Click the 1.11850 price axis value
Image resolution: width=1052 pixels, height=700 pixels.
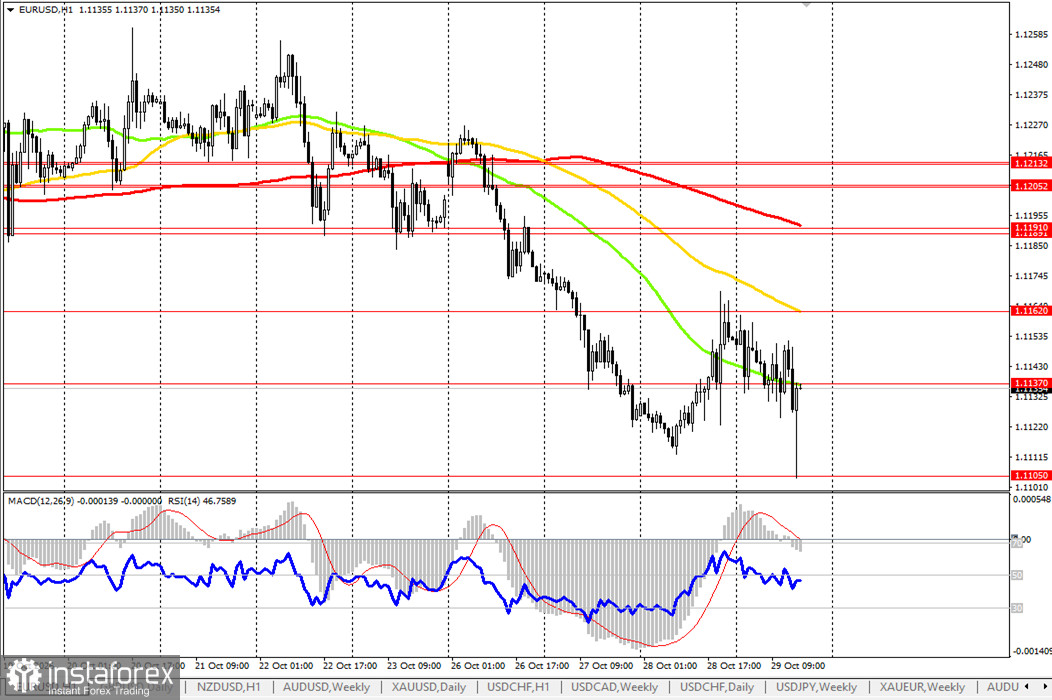(1031, 246)
